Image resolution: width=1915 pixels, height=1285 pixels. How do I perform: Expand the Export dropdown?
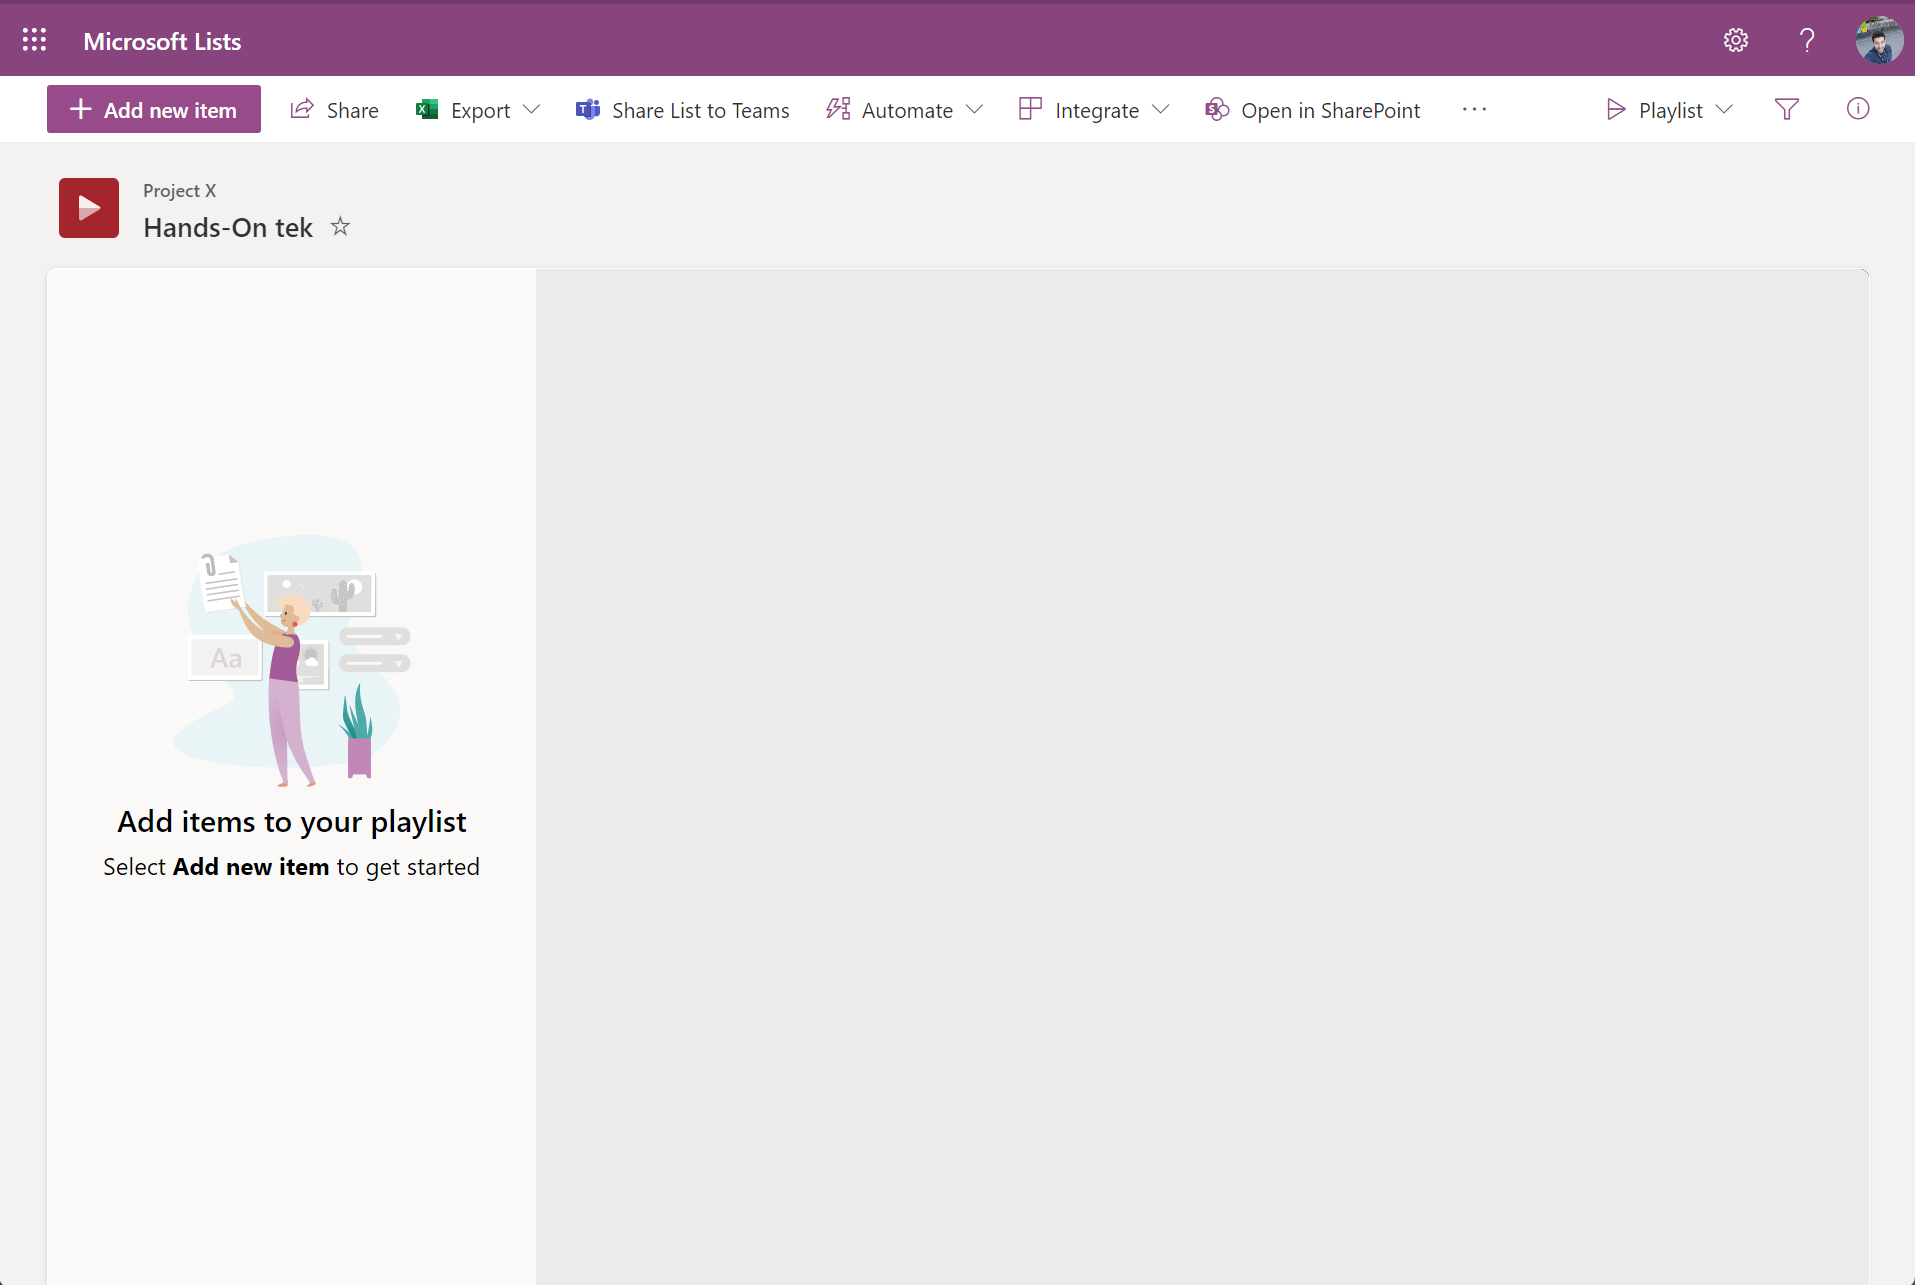(478, 110)
